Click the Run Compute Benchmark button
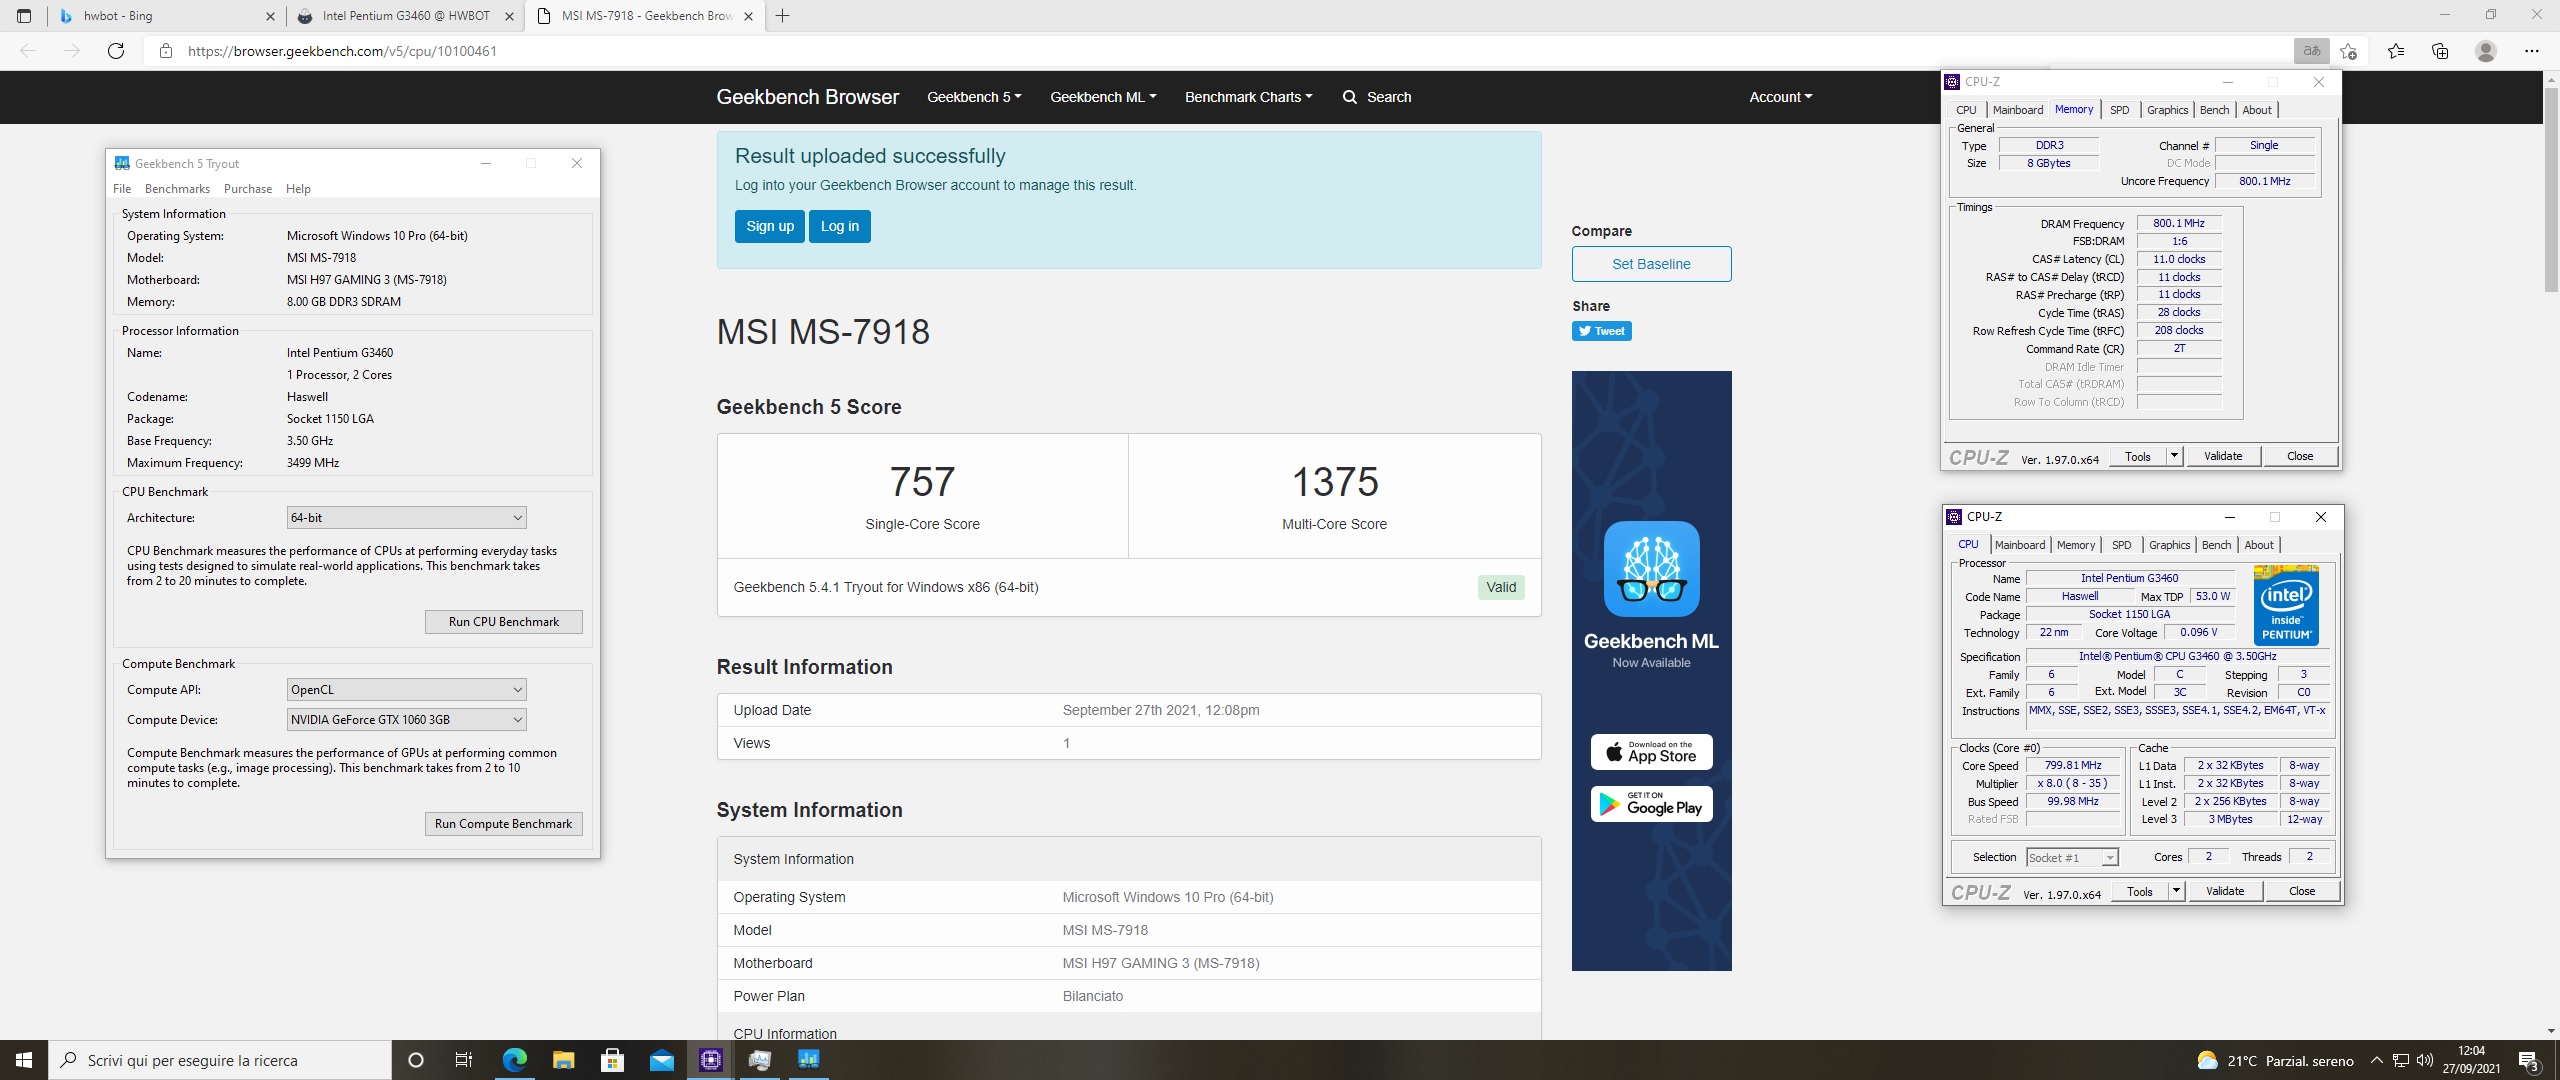The image size is (2560, 1080). click(x=503, y=824)
